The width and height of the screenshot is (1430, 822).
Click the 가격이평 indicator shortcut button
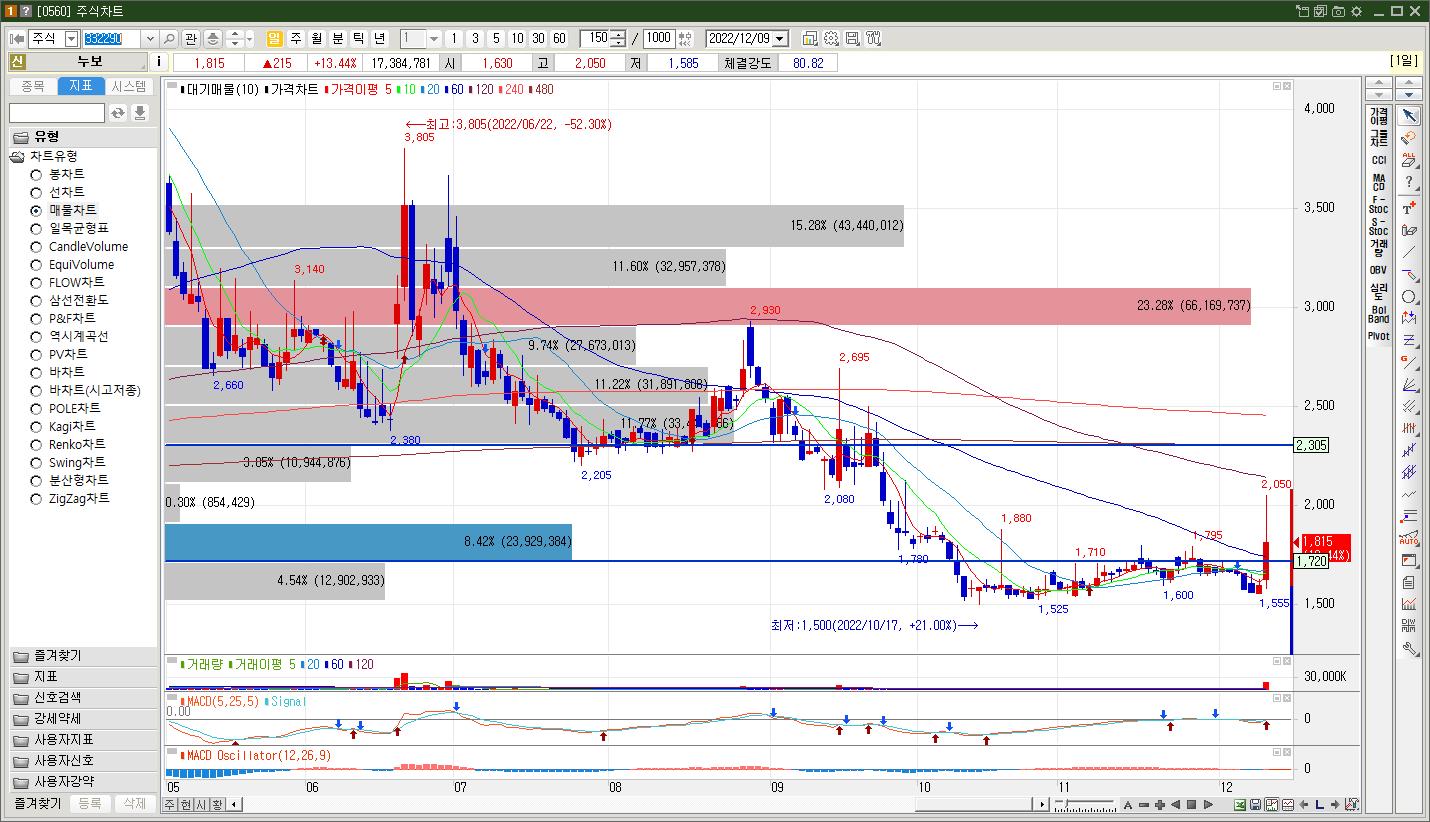(x=1379, y=116)
